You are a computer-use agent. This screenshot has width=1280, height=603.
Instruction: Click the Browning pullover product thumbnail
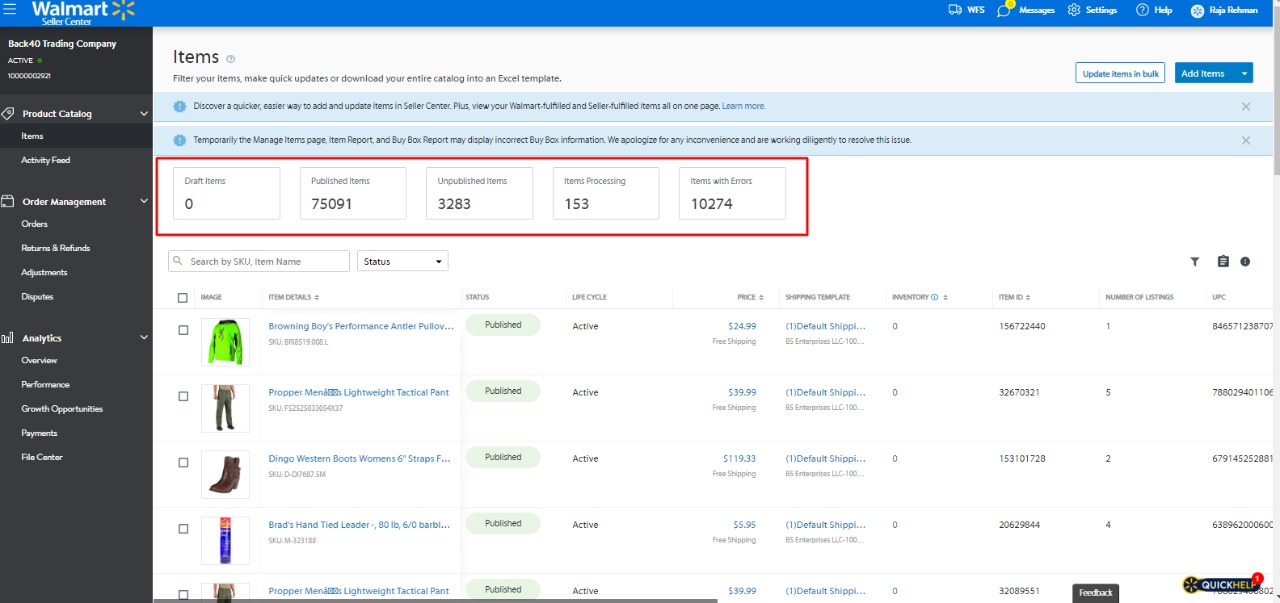pyautogui.click(x=225, y=342)
